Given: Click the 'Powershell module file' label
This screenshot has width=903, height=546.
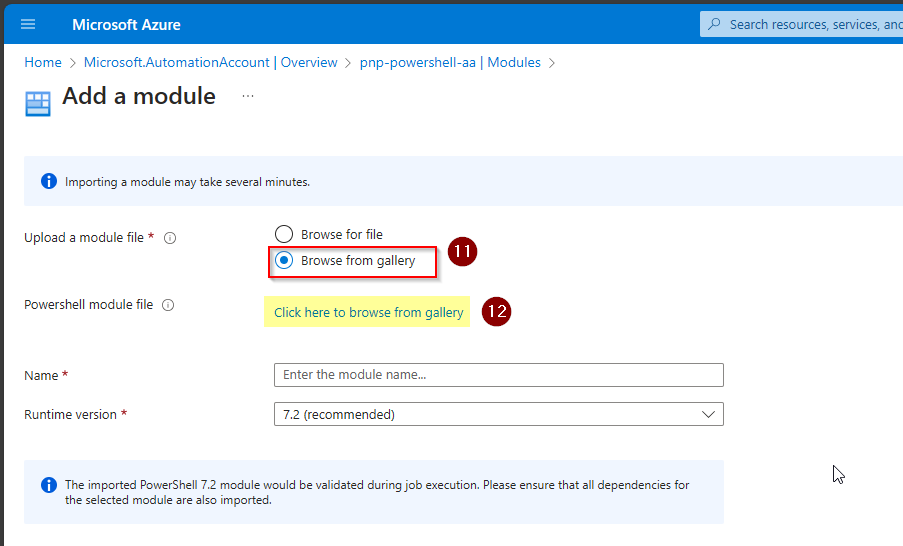Looking at the screenshot, I should tap(89, 305).
